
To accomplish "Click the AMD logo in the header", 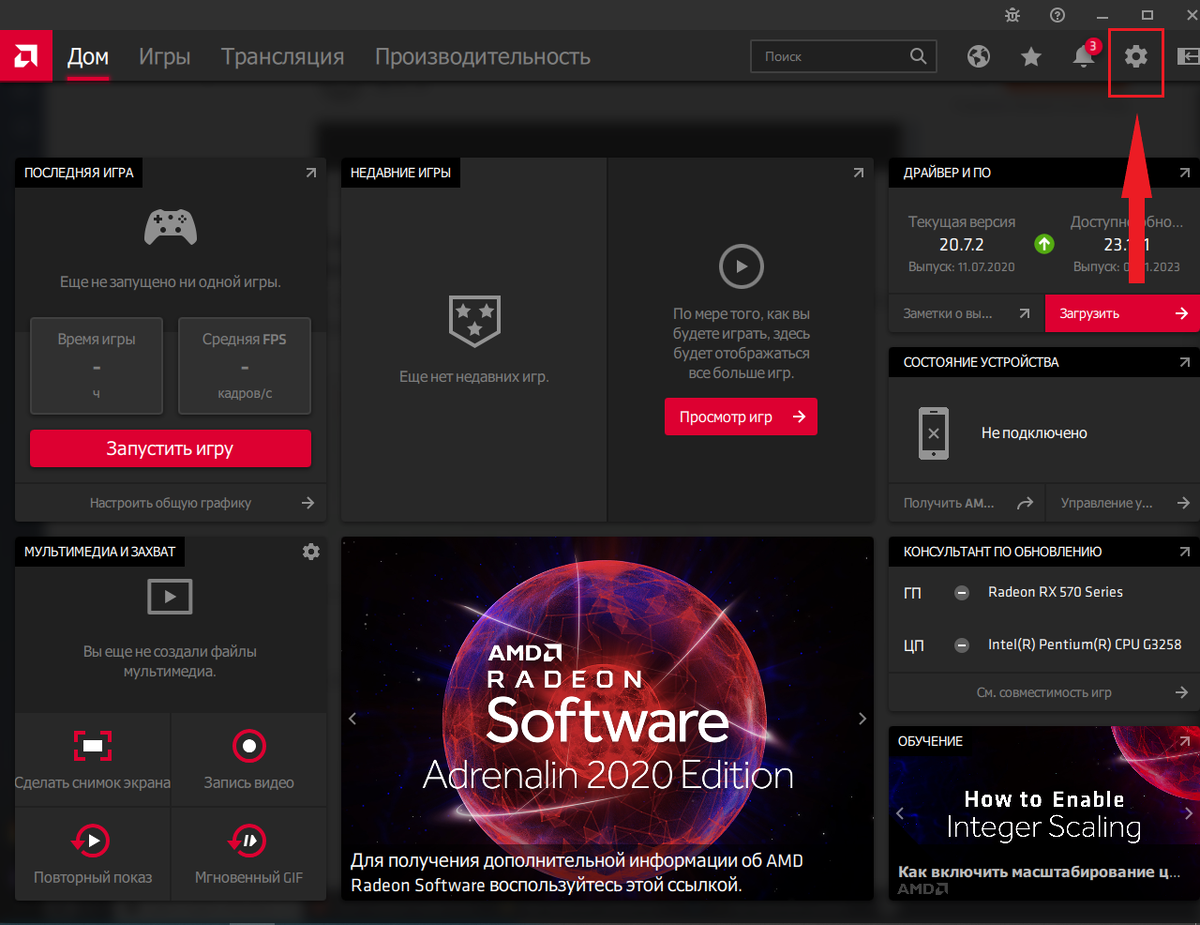I will point(24,57).
